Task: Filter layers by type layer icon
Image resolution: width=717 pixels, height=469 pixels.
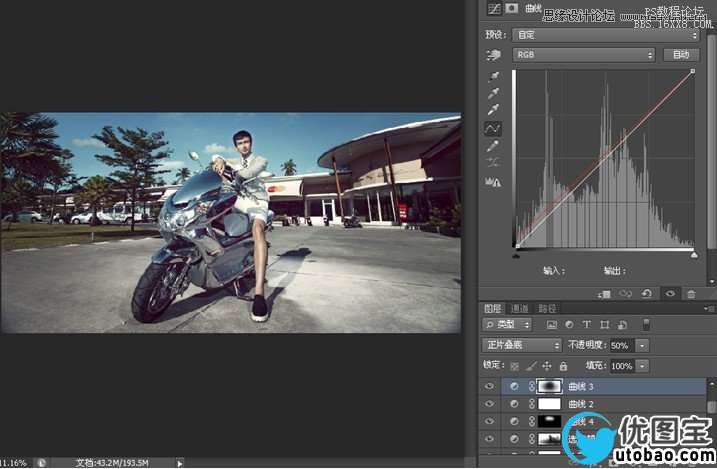Action: coord(587,325)
